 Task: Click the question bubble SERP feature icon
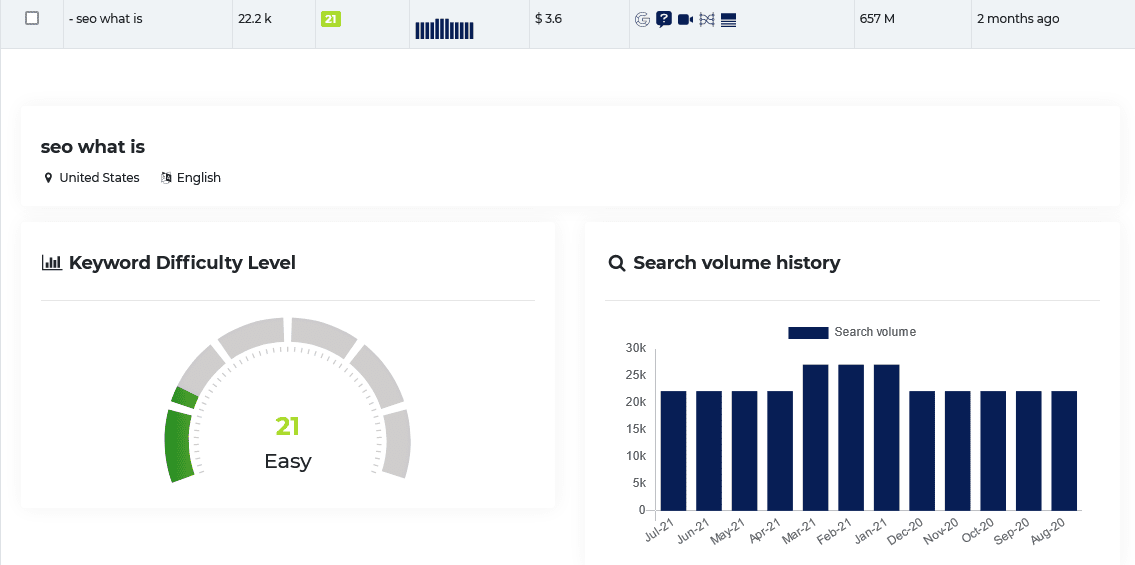click(664, 20)
